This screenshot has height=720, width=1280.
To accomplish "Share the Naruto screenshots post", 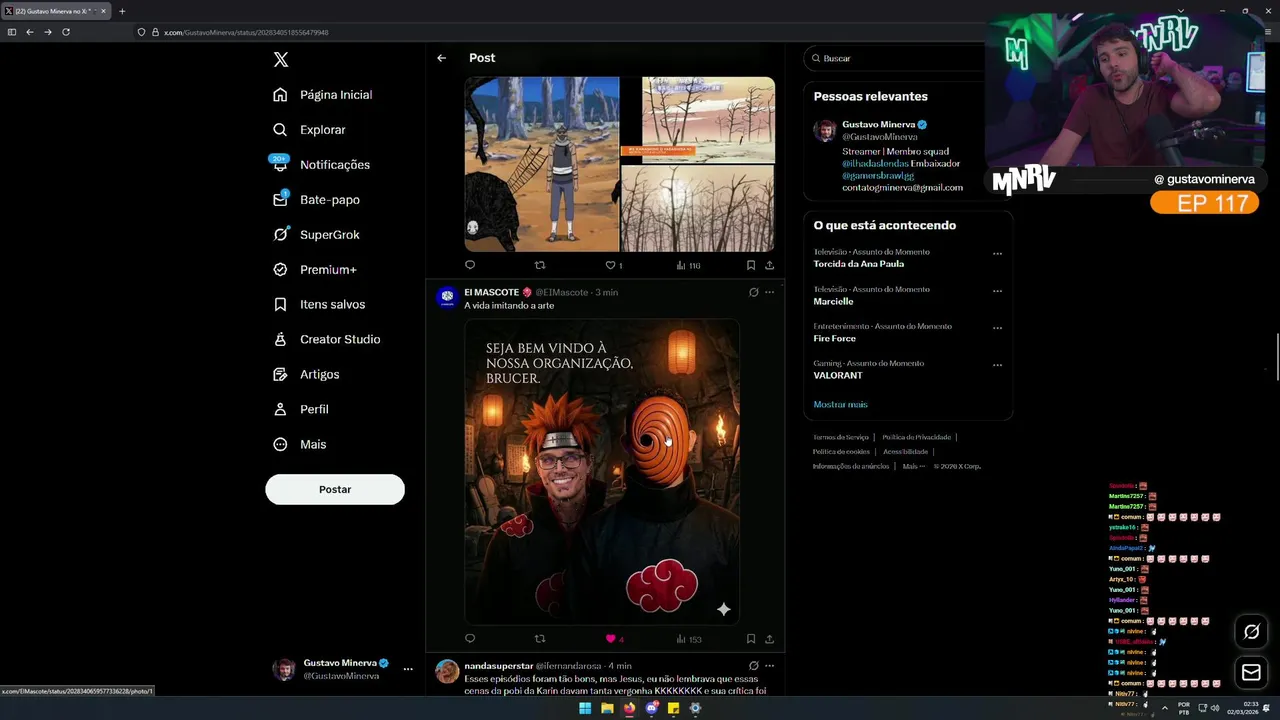I will coord(769,265).
